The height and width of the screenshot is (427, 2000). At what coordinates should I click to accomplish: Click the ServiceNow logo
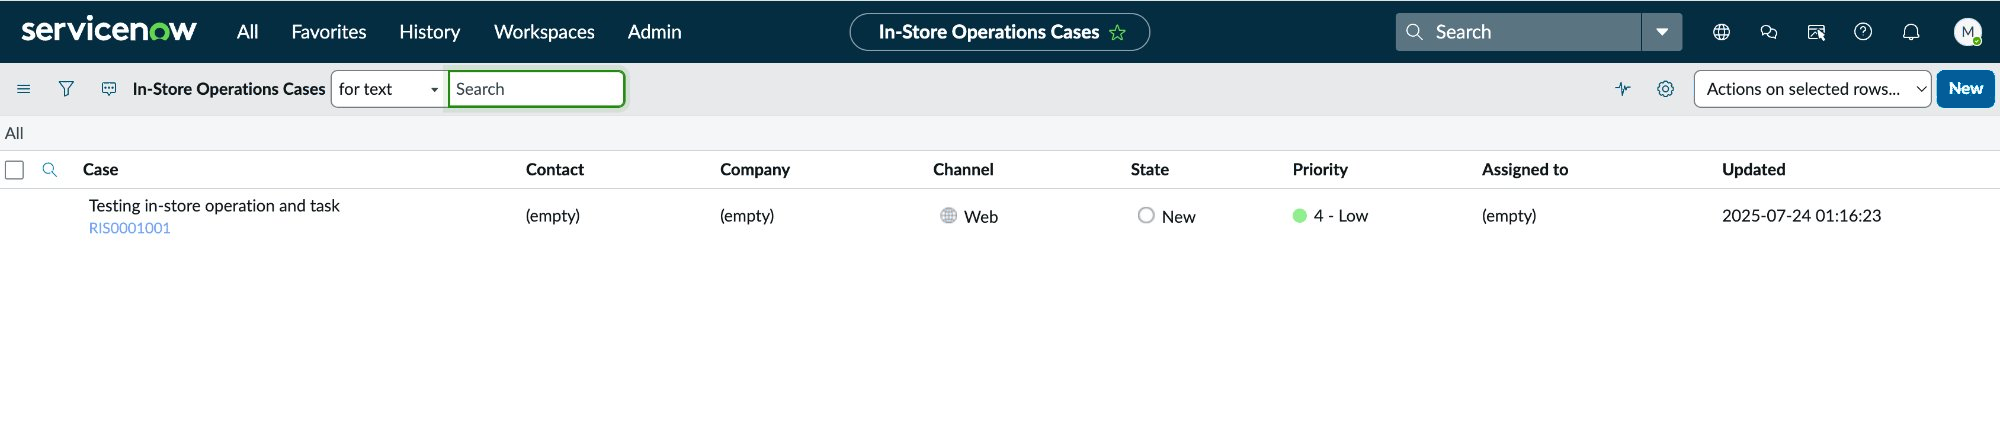pyautogui.click(x=109, y=31)
